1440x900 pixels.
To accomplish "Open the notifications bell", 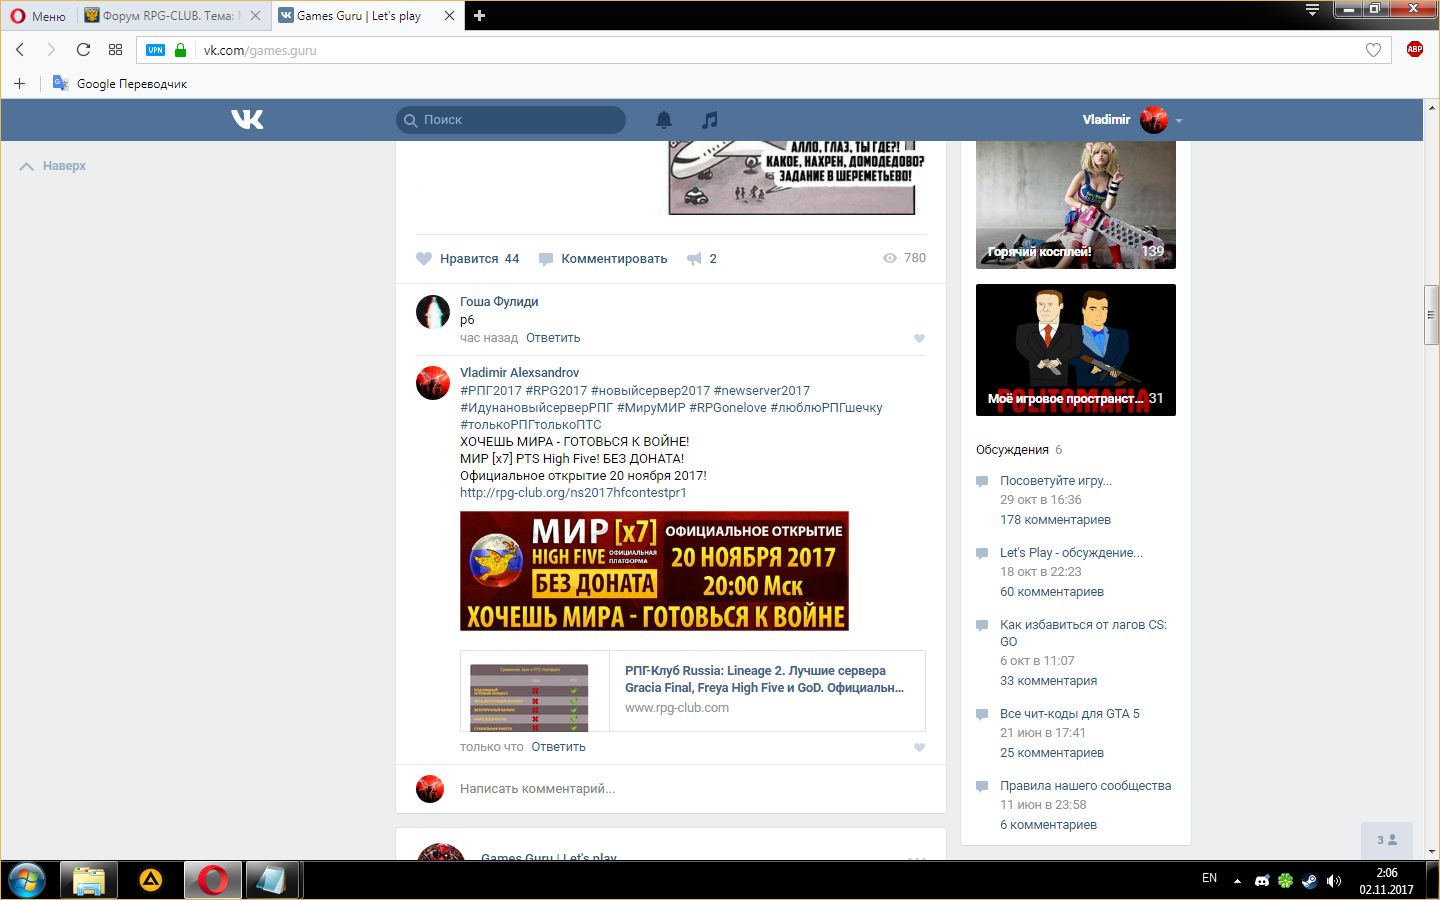I will click(x=664, y=120).
